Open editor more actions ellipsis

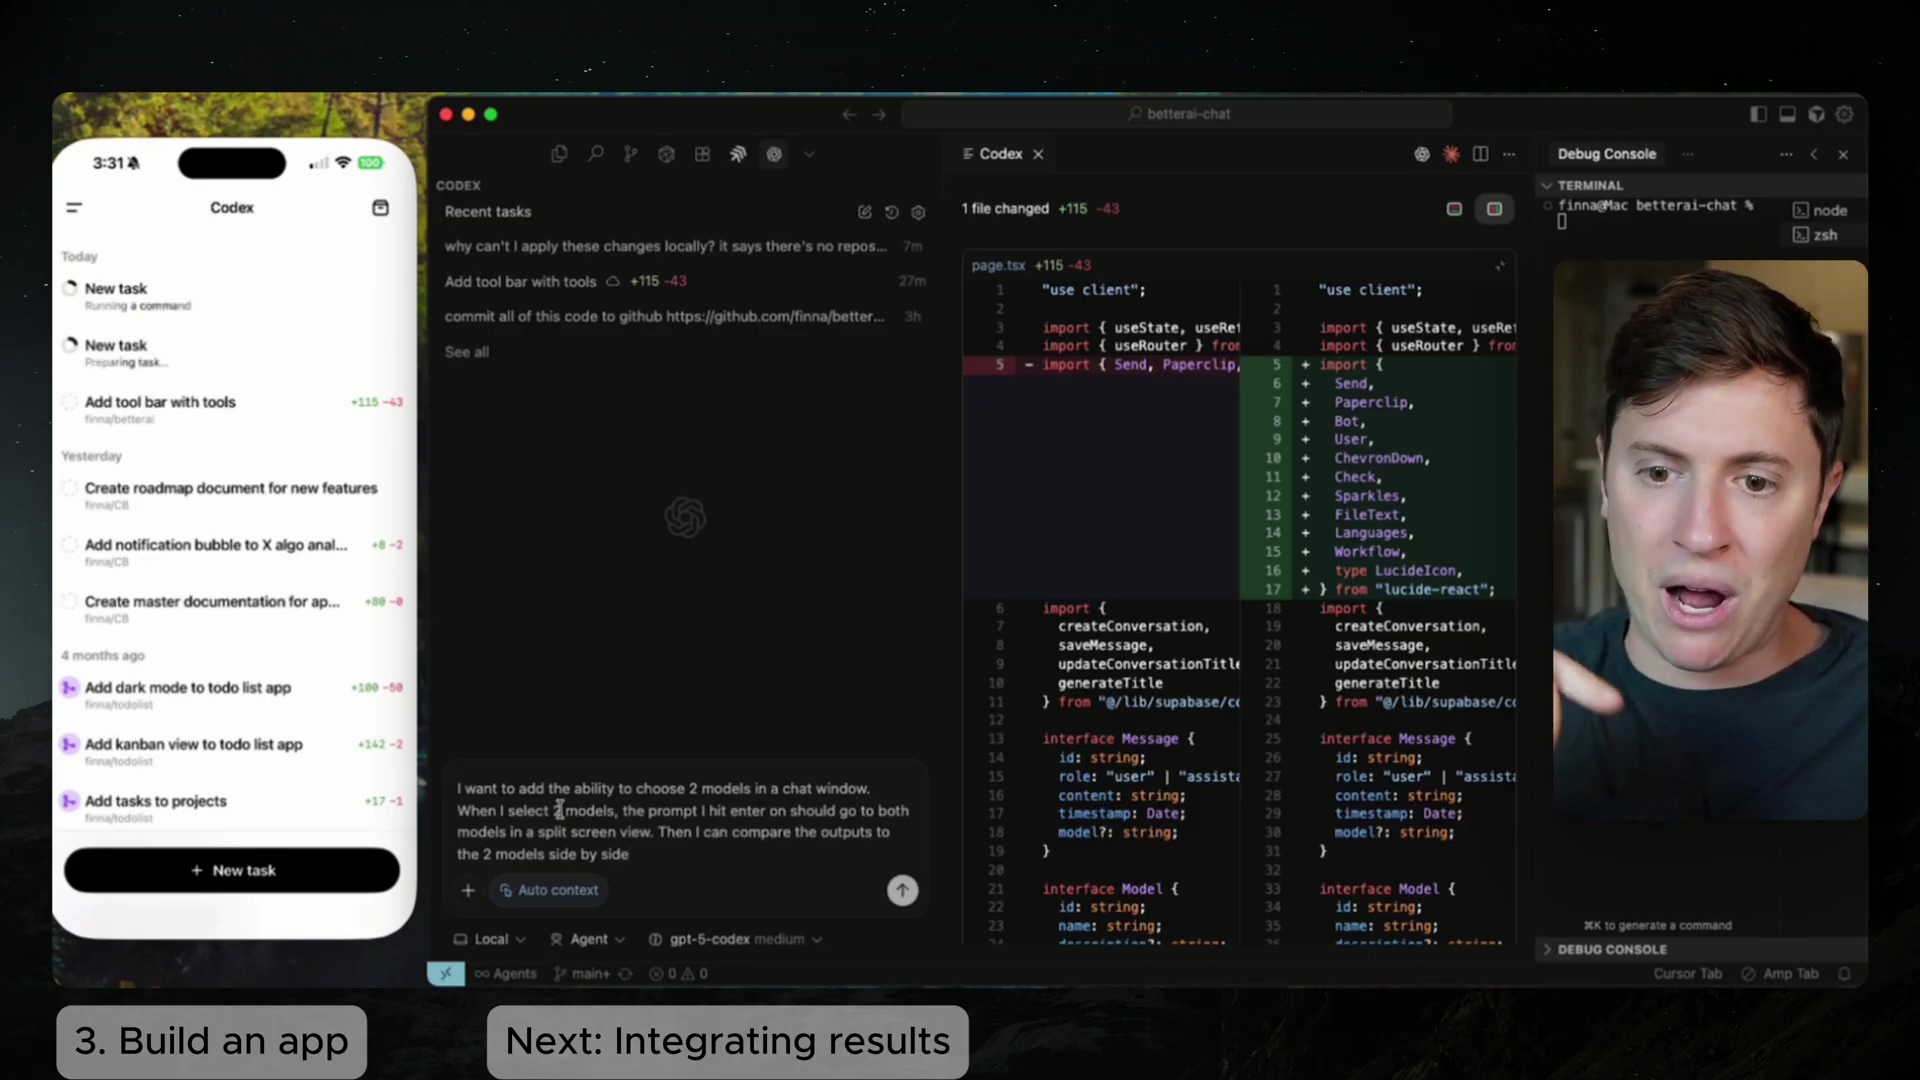click(x=1509, y=154)
